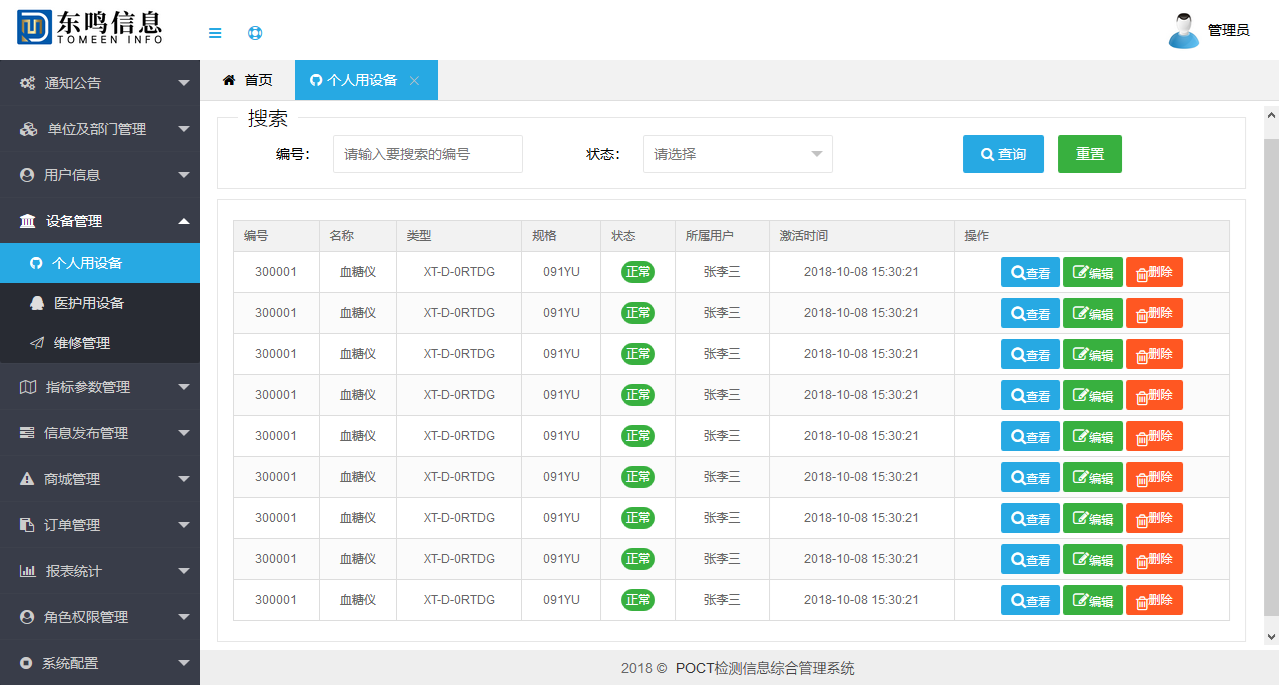Expand the 通知公告 sidebar menu
This screenshot has height=685, width=1279.
pos(100,83)
